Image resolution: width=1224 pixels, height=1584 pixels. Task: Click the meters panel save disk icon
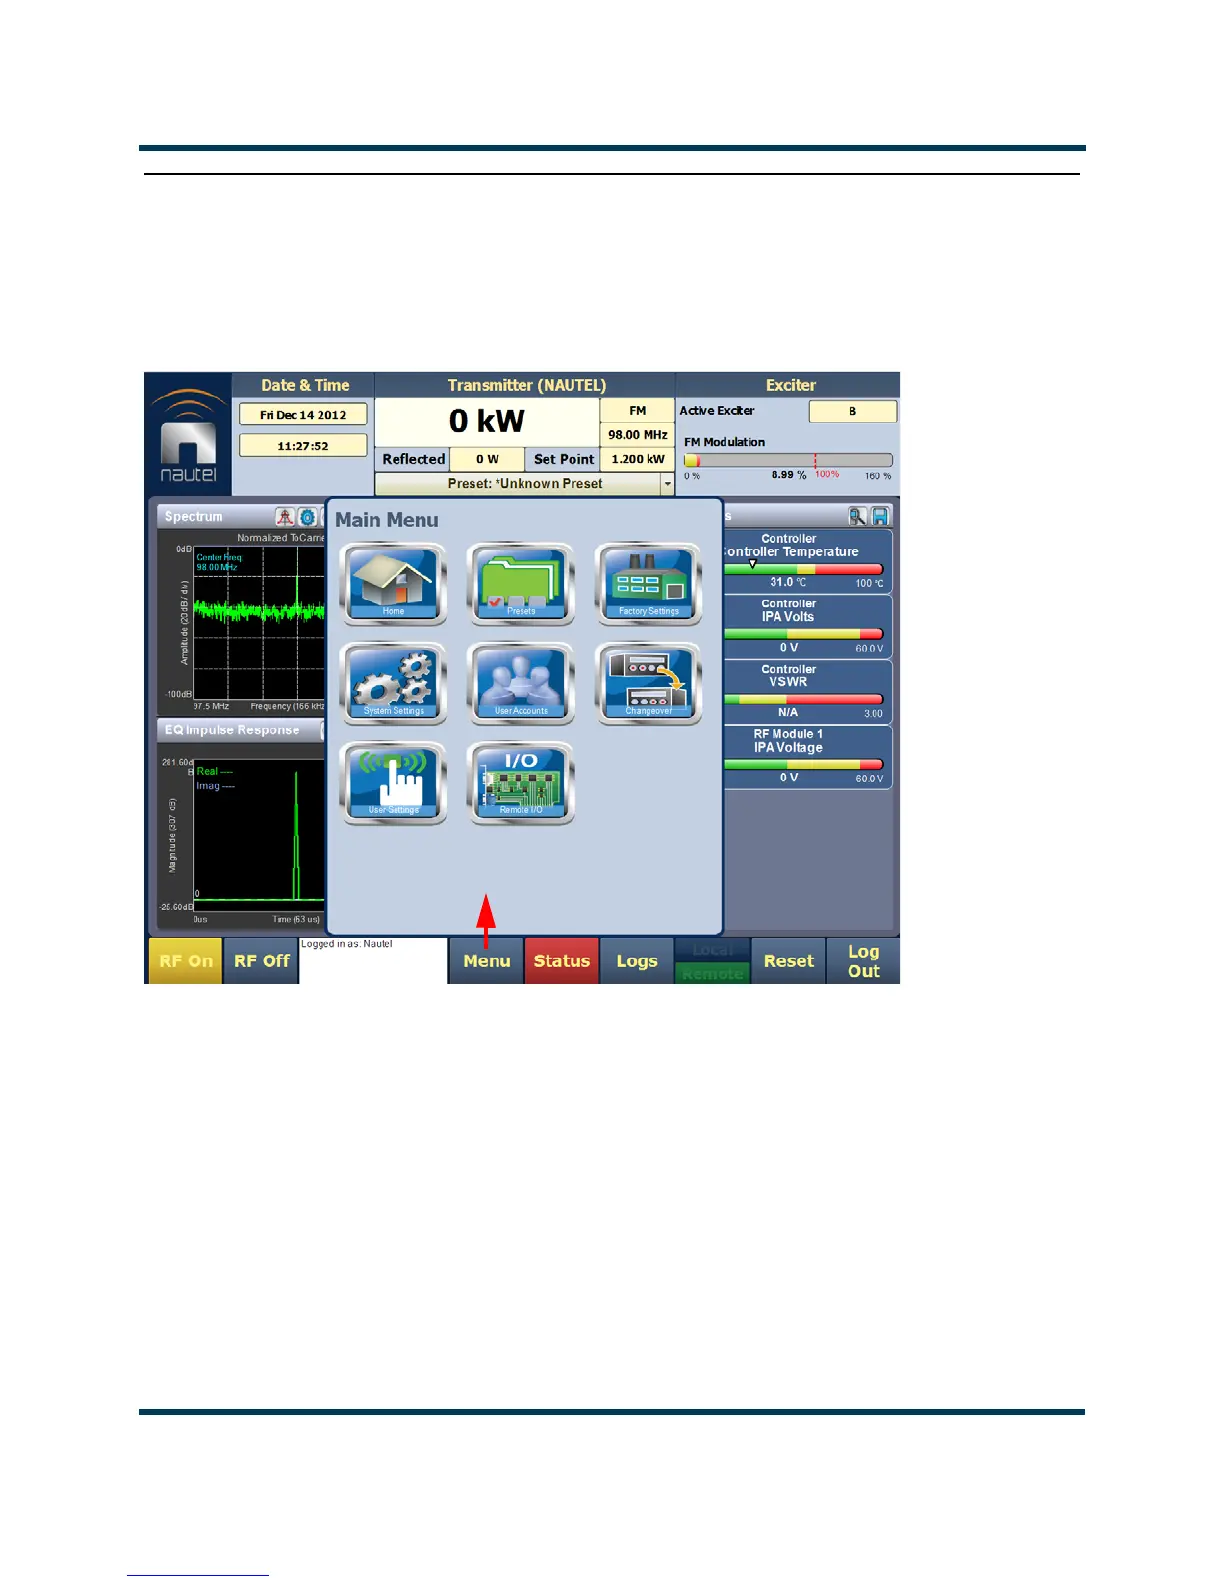(880, 516)
